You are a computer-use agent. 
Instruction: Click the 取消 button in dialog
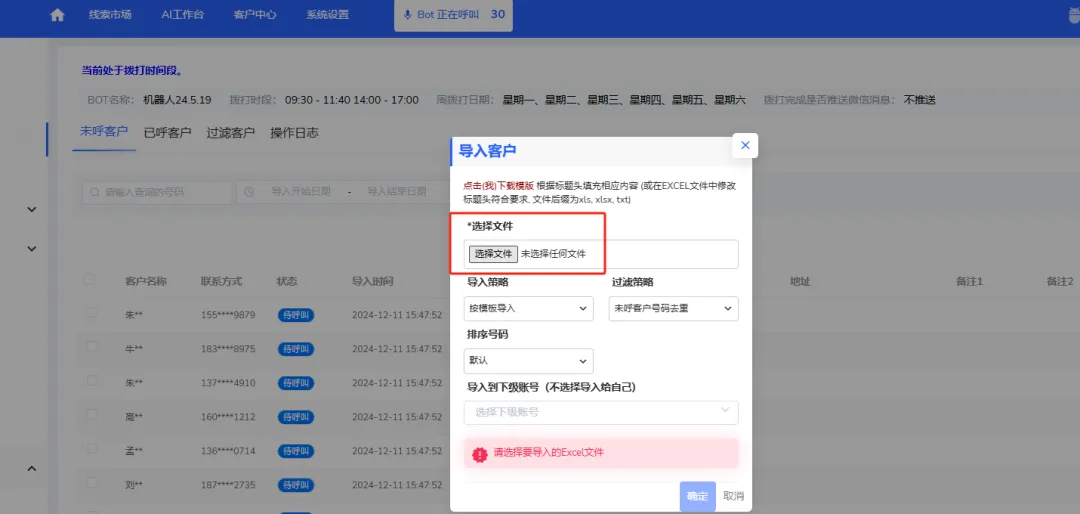point(734,496)
